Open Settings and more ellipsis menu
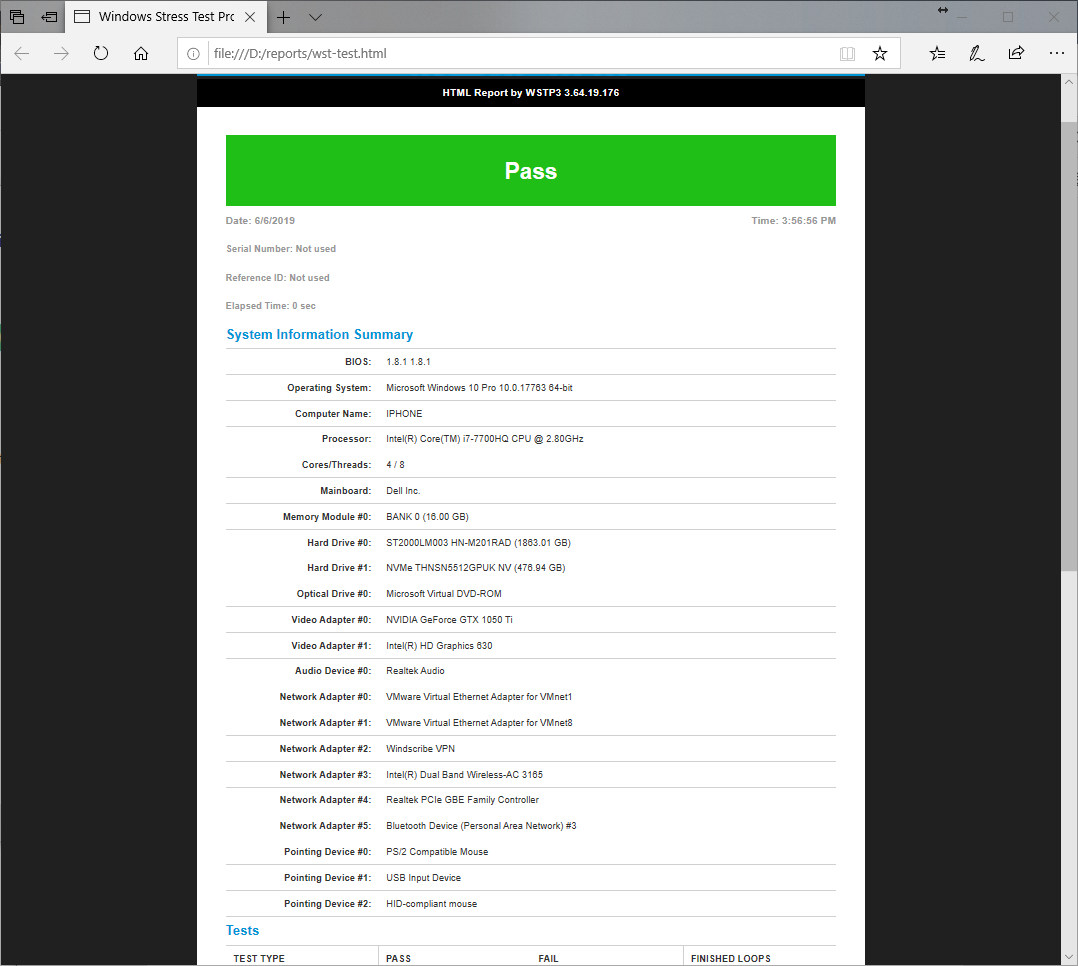The height and width of the screenshot is (966, 1078). [1056, 54]
